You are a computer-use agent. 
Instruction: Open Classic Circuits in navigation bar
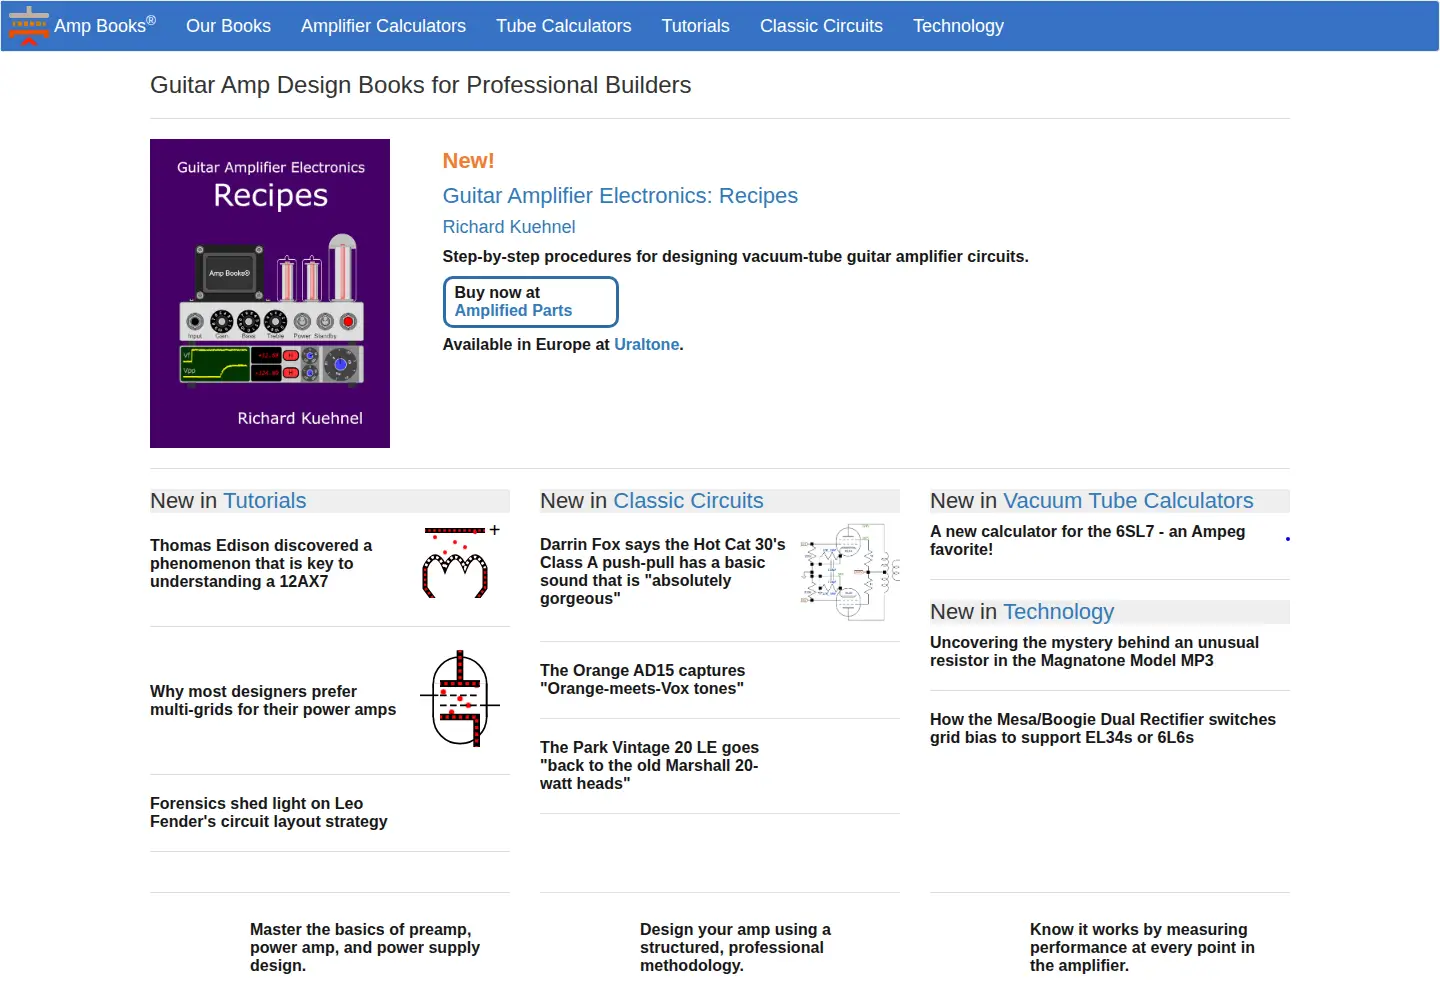click(821, 26)
